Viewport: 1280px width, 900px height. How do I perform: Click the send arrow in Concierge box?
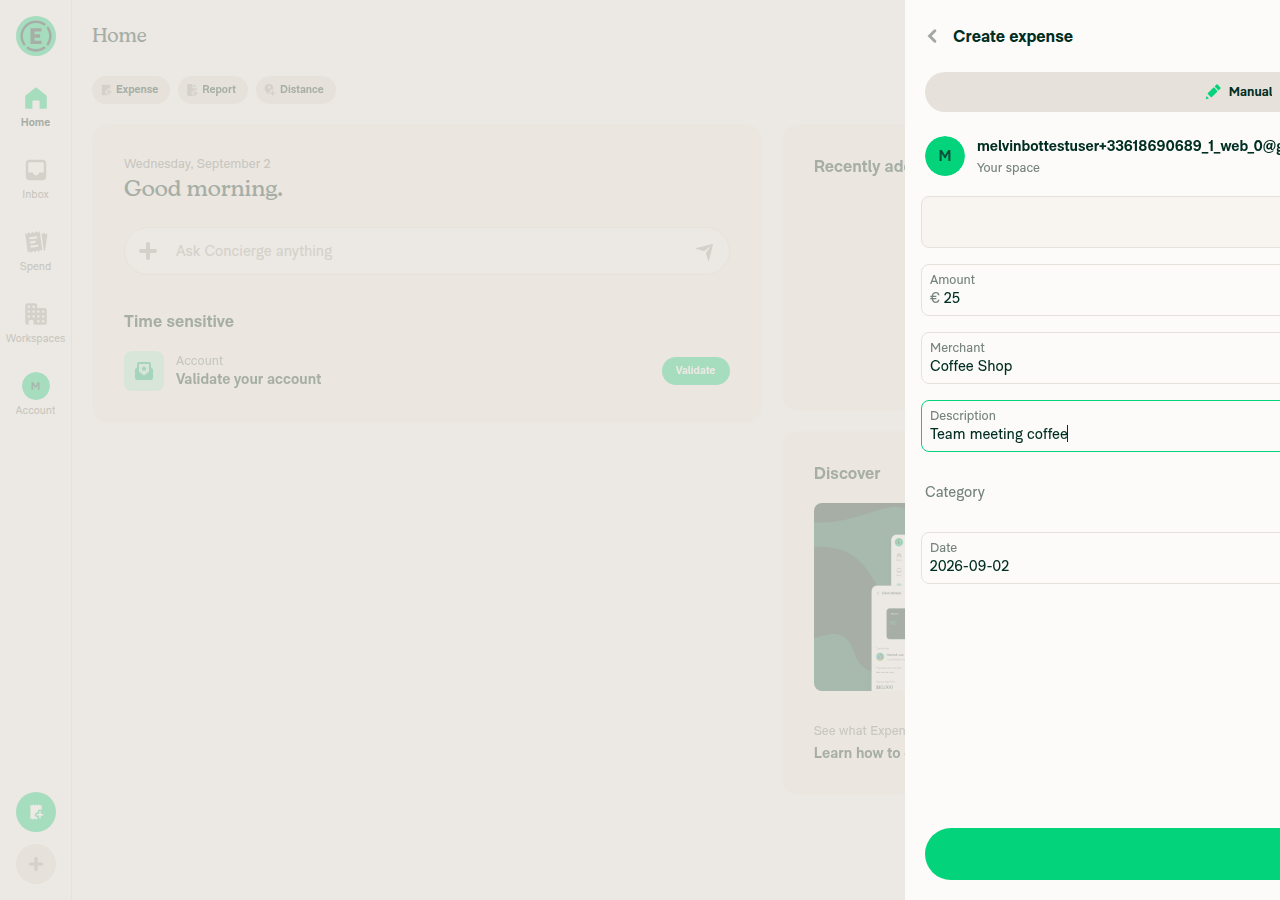(705, 251)
